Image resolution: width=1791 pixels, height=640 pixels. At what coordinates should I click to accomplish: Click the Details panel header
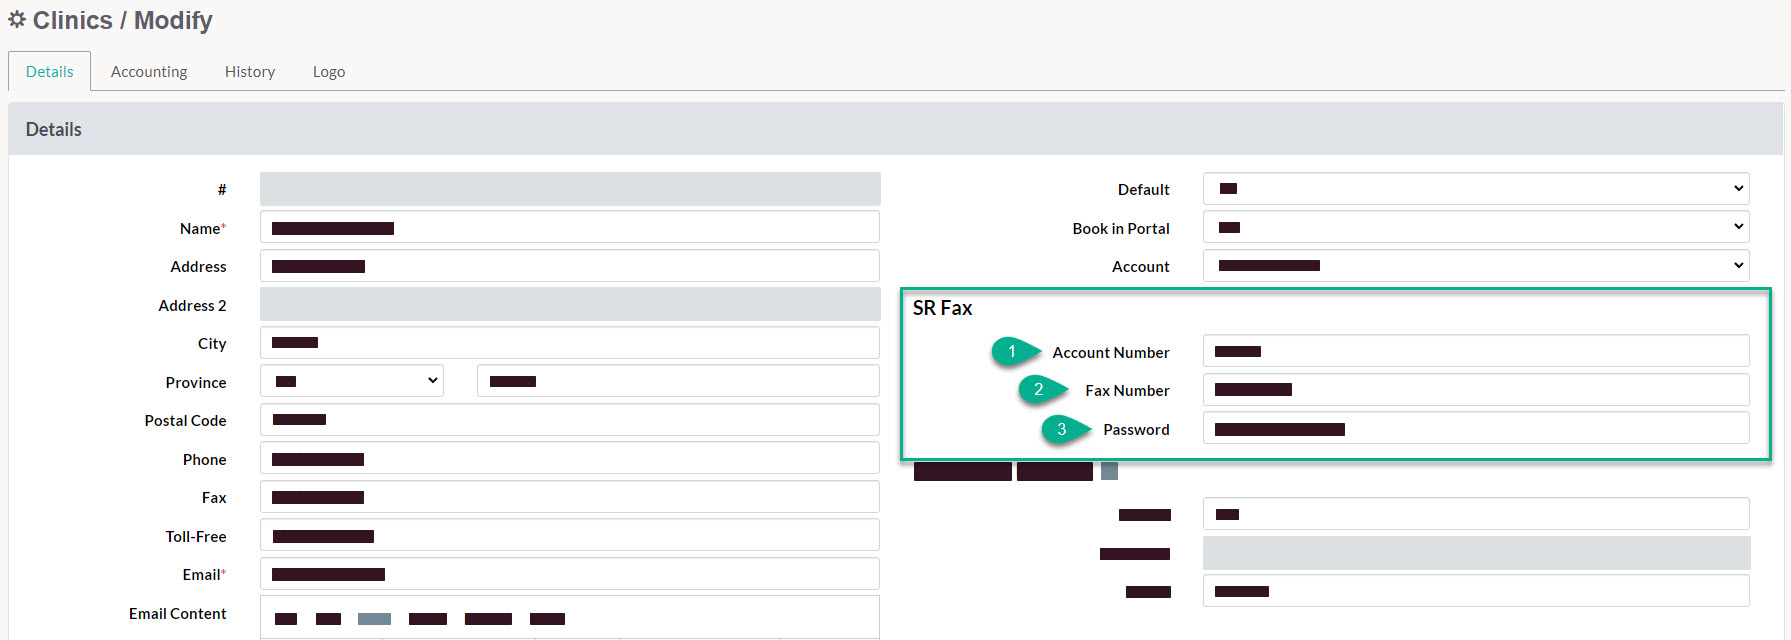click(x=895, y=129)
